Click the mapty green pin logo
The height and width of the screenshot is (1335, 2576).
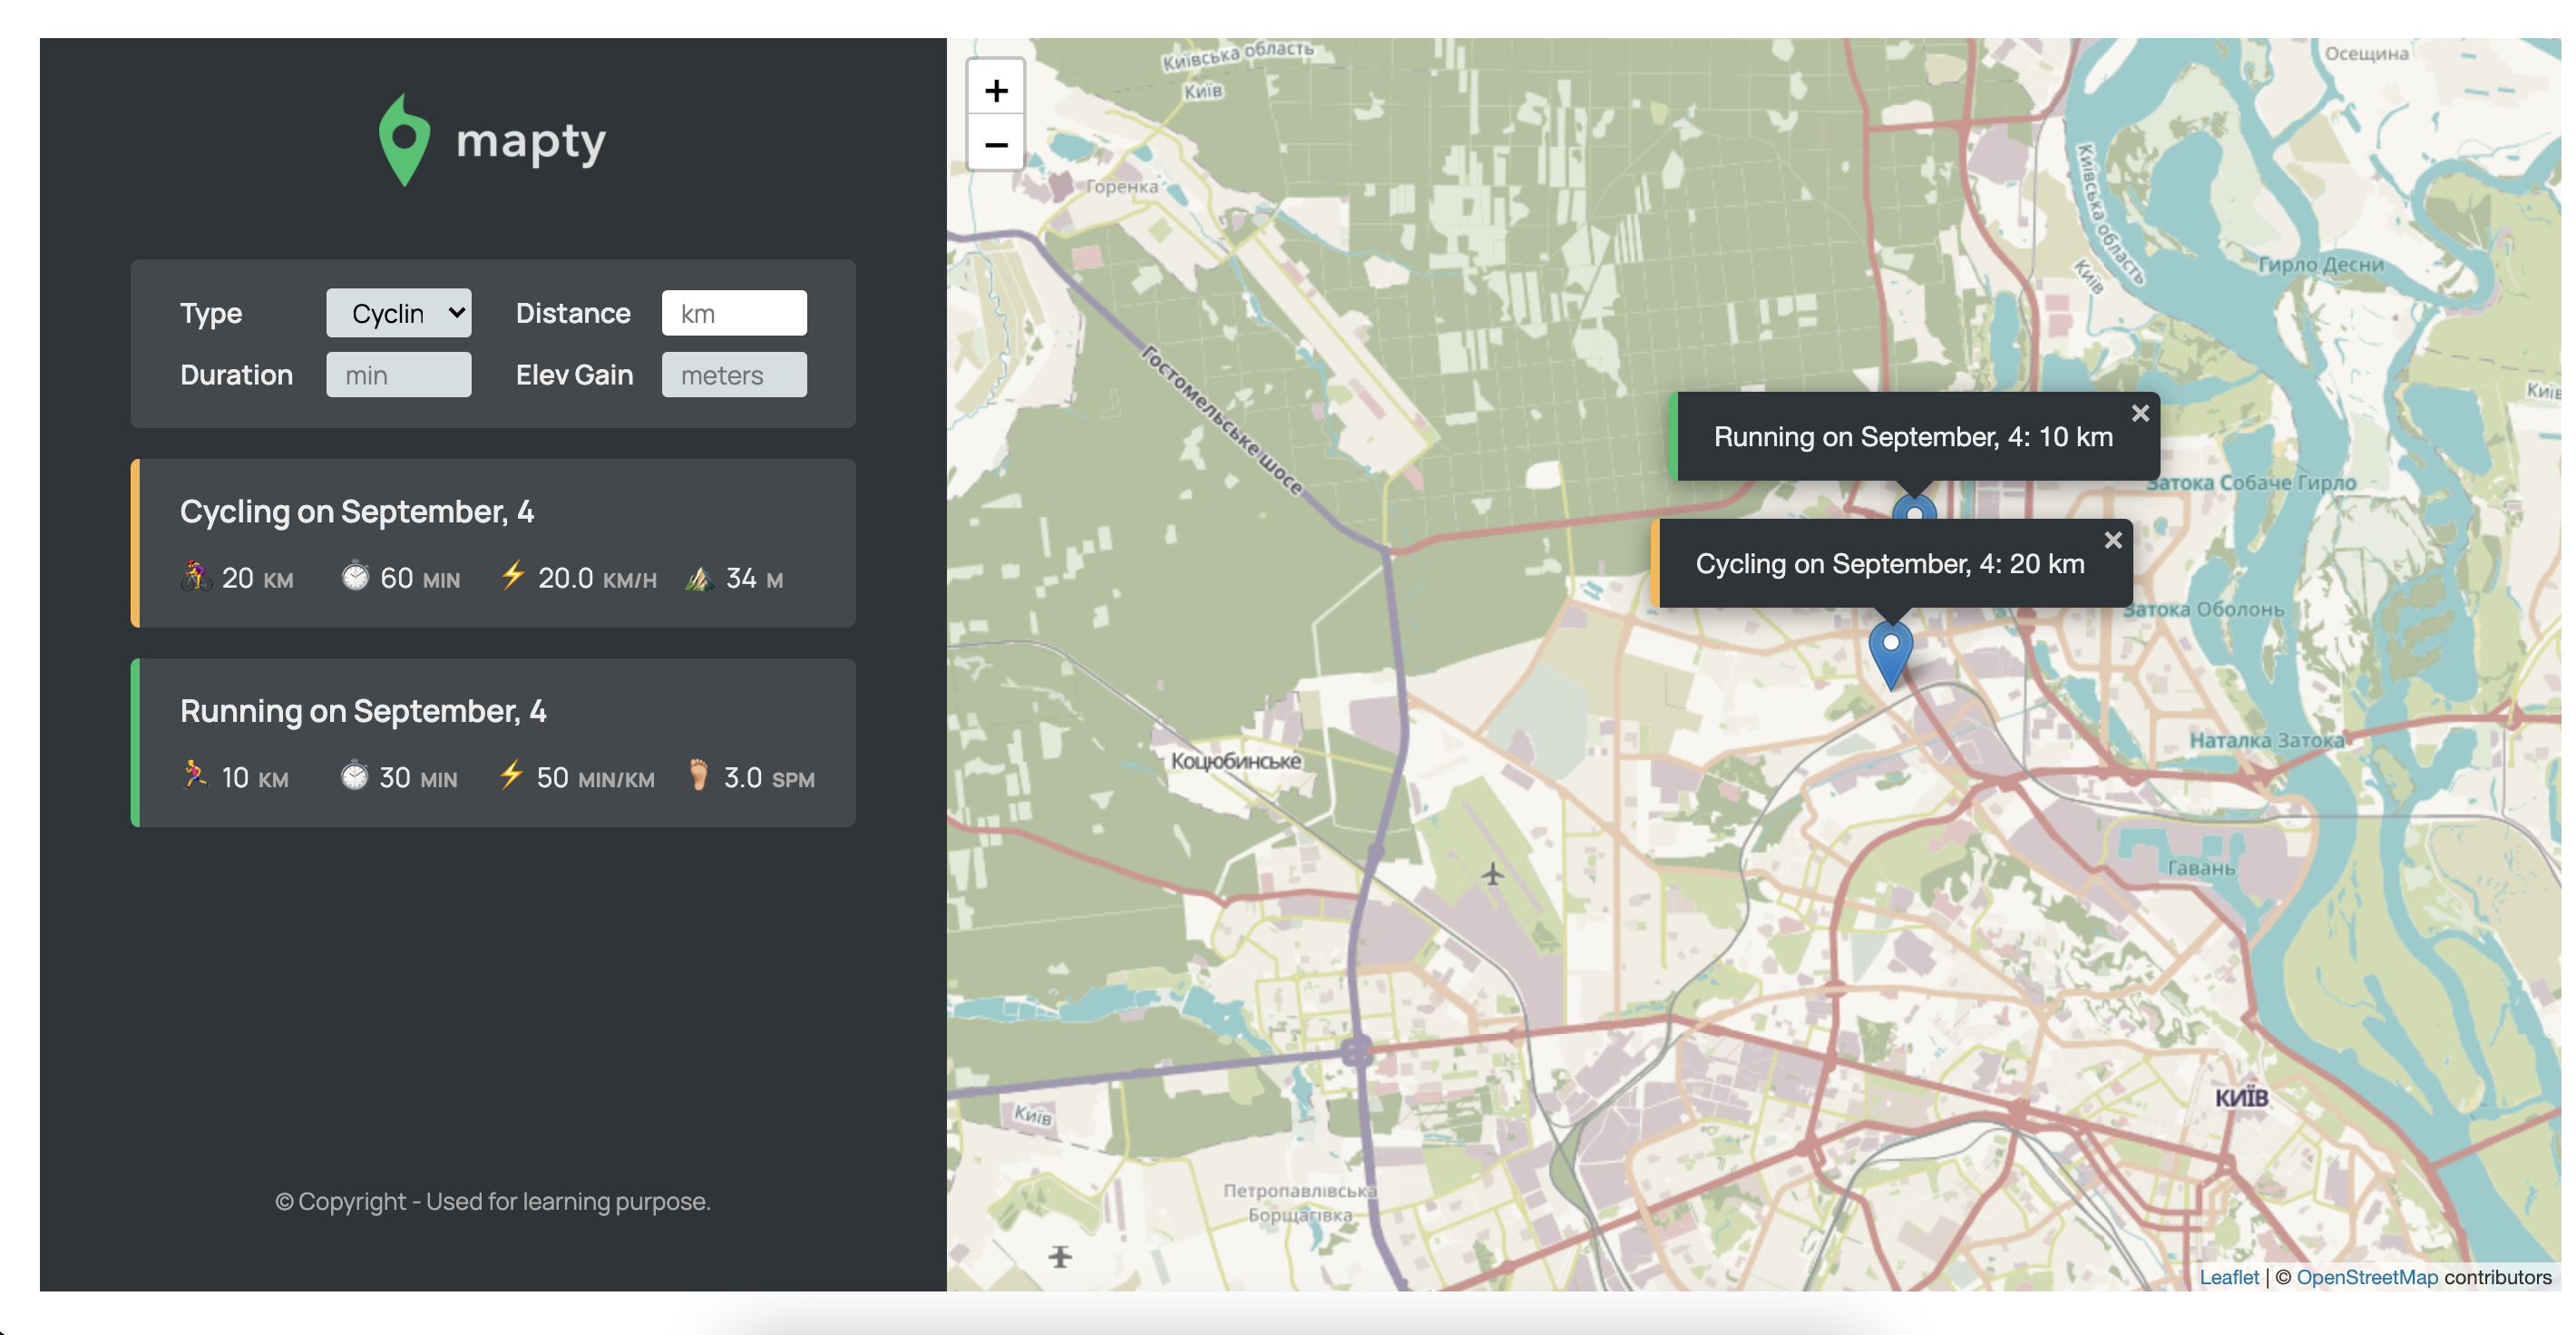tap(404, 141)
